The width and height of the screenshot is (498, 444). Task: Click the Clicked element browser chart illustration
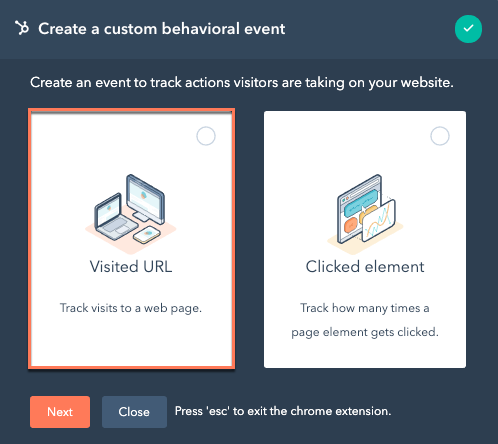point(365,214)
